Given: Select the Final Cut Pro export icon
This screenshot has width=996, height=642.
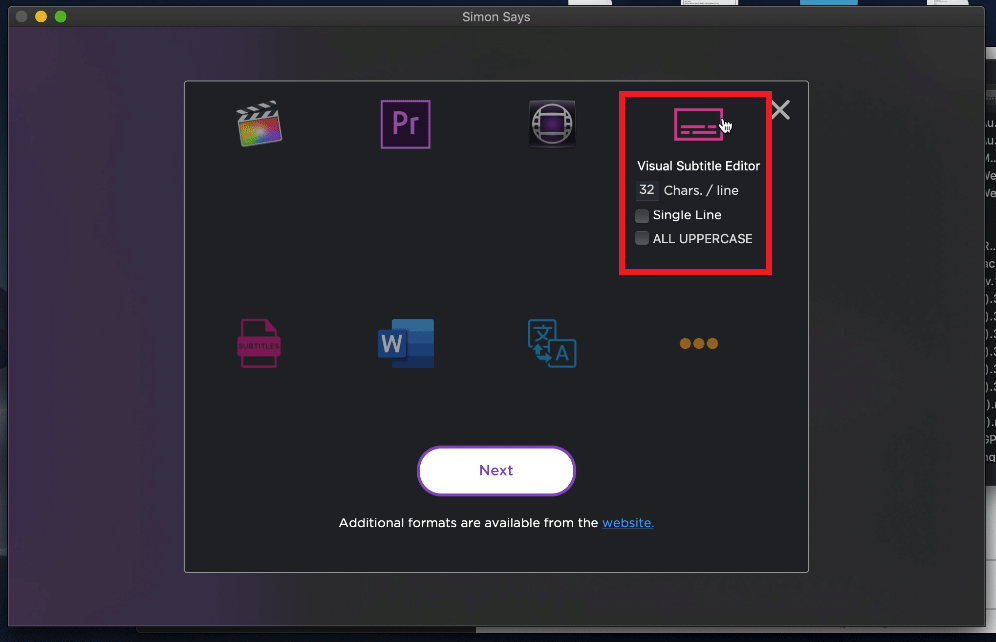Looking at the screenshot, I should point(259,124).
